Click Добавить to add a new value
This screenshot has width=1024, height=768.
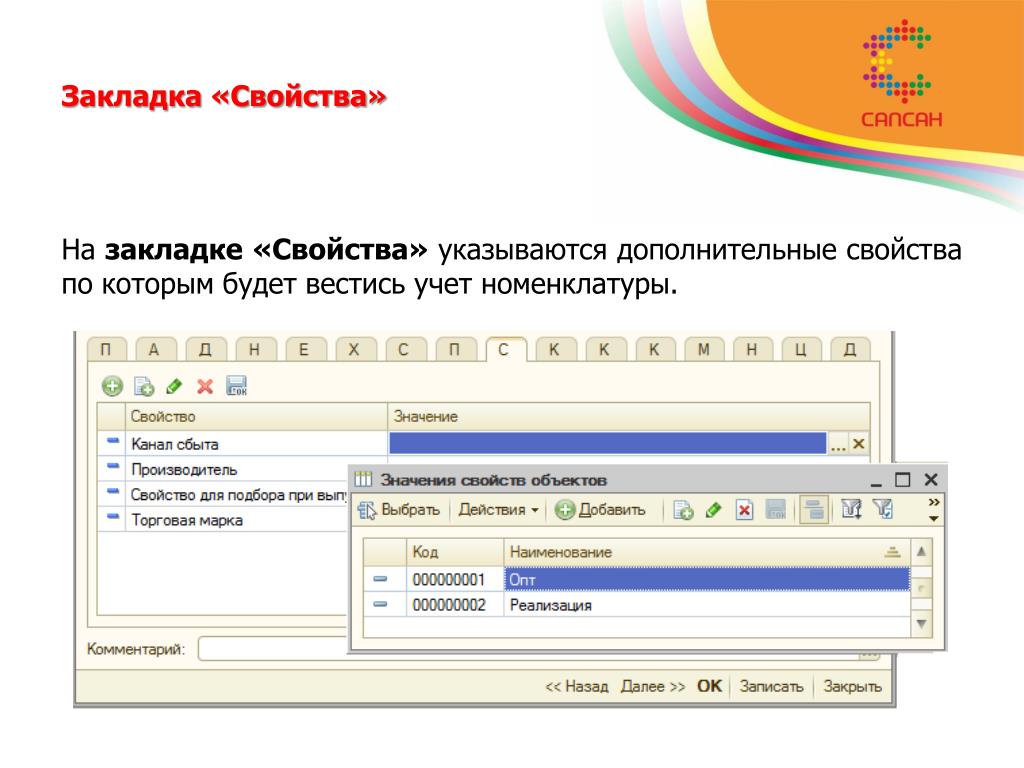600,510
